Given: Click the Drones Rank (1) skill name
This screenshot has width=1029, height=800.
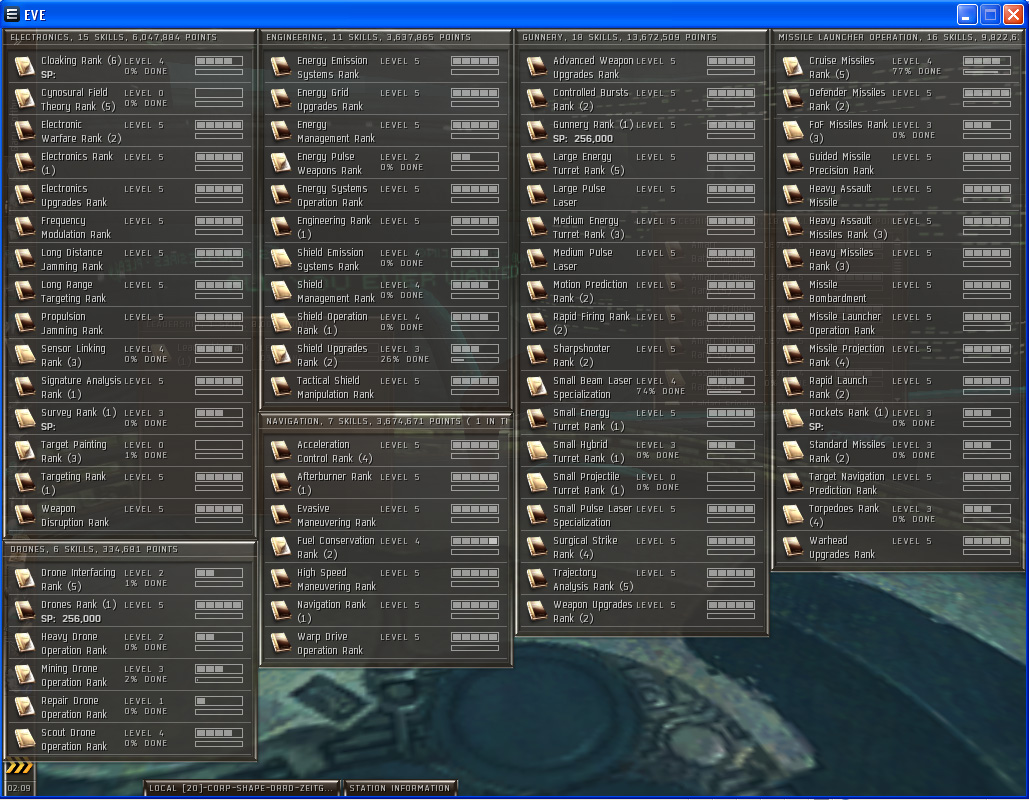Looking at the screenshot, I should click(x=78, y=605).
